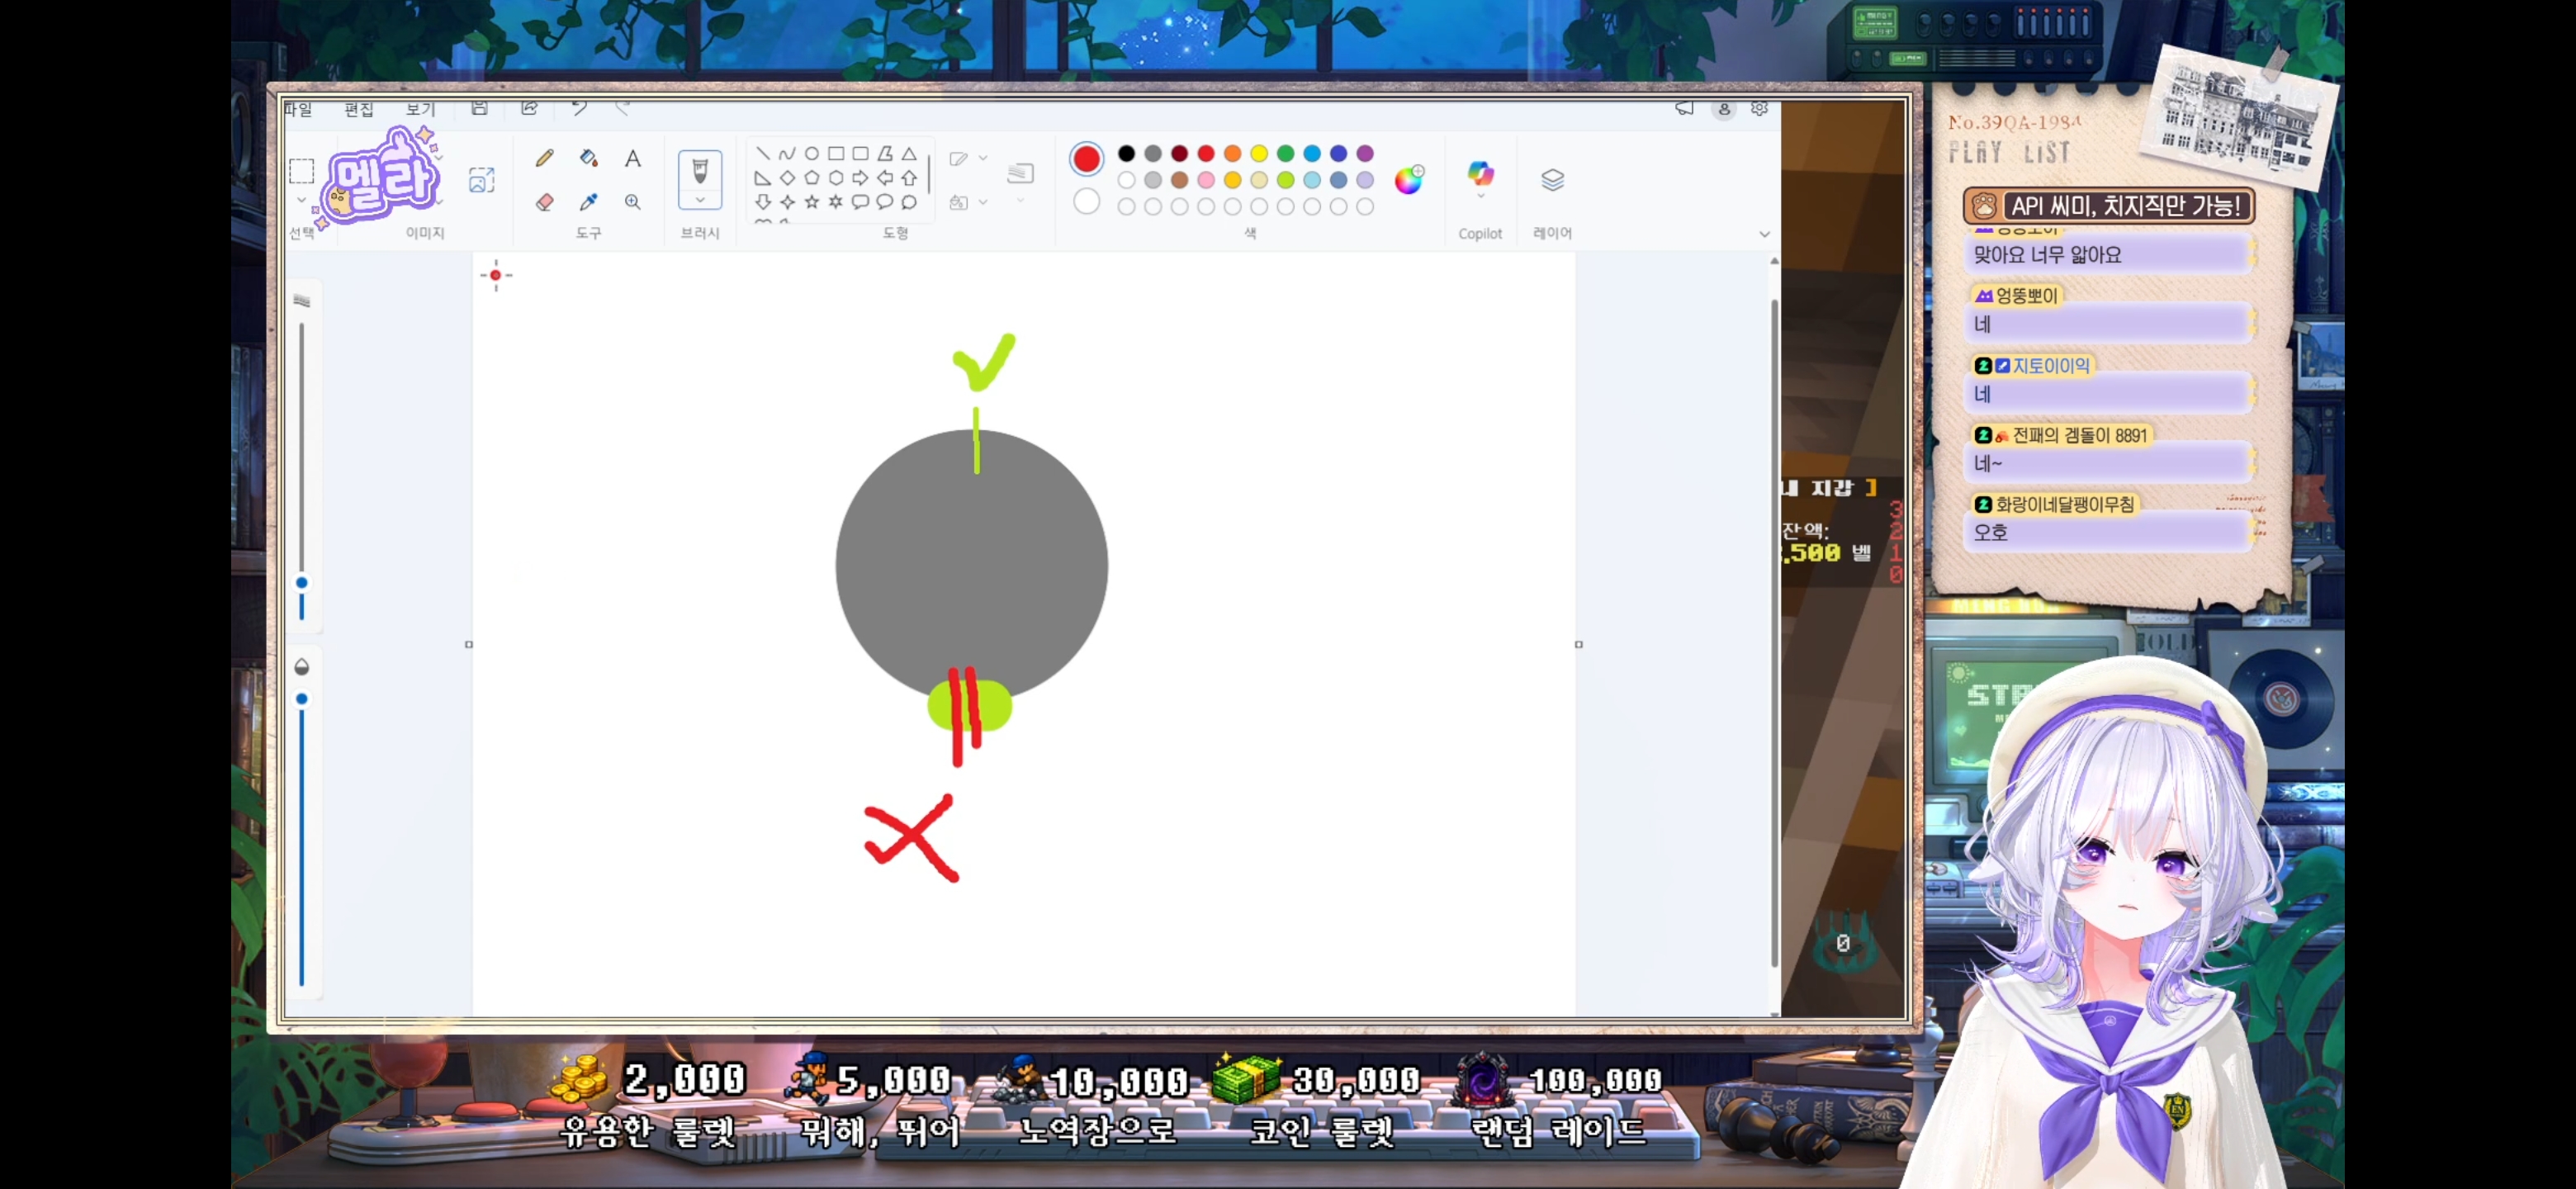2576x1189 pixels.
Task: Pick the Curve shape
Action: pos(787,153)
